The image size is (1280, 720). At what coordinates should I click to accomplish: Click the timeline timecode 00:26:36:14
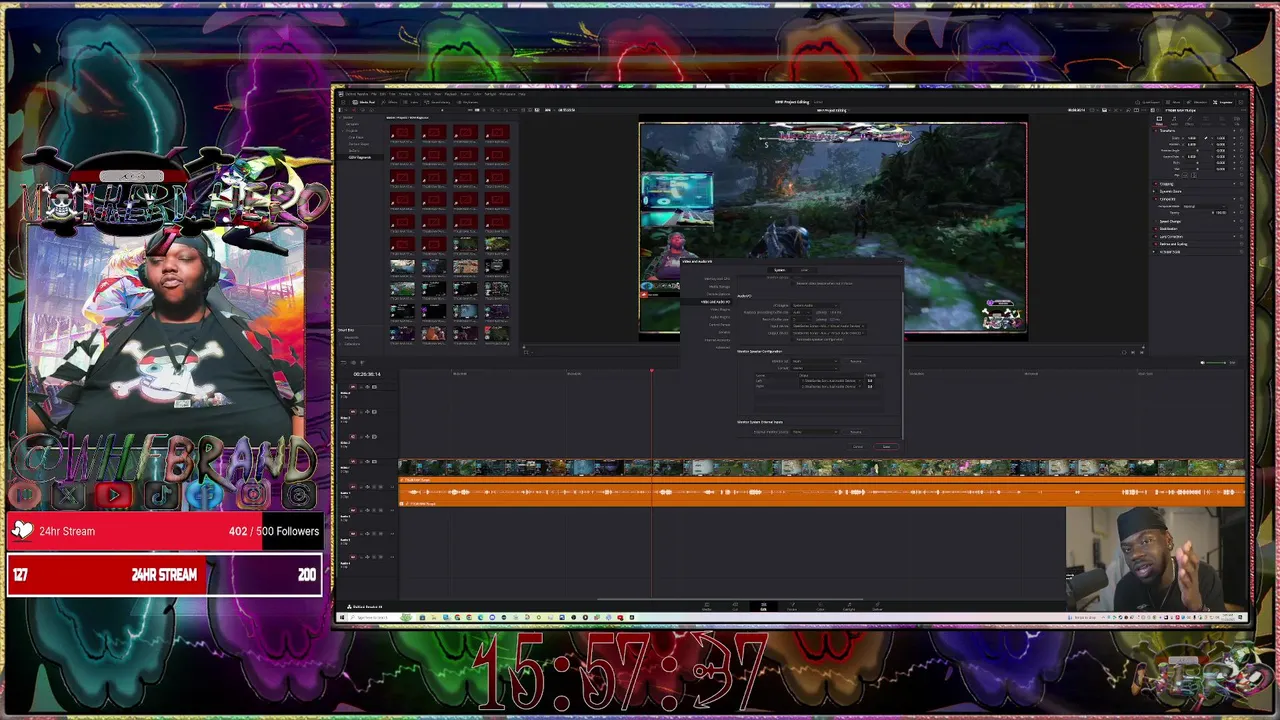[x=367, y=374]
